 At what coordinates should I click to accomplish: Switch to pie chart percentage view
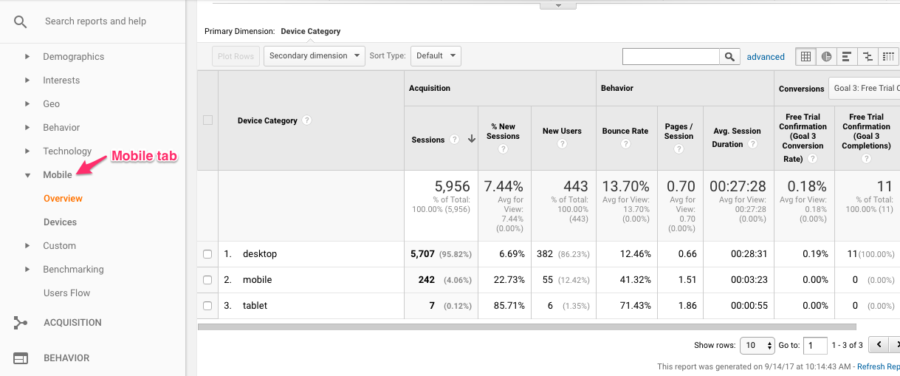click(826, 56)
